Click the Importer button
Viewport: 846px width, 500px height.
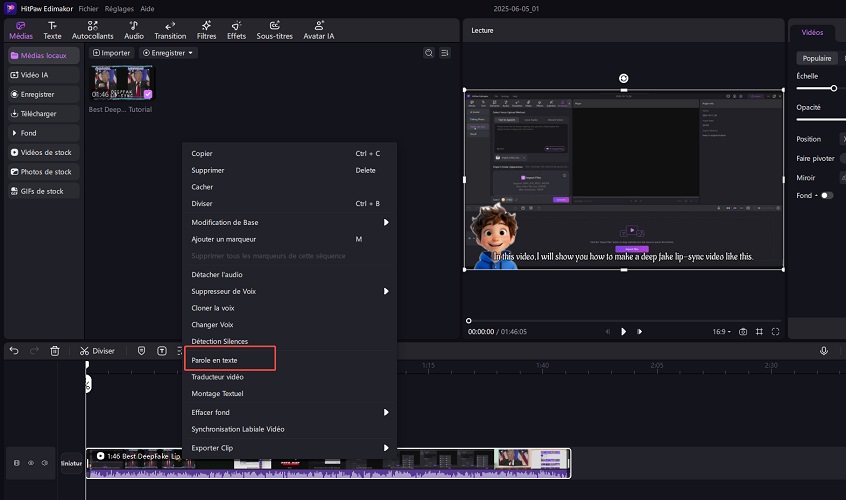[112, 53]
